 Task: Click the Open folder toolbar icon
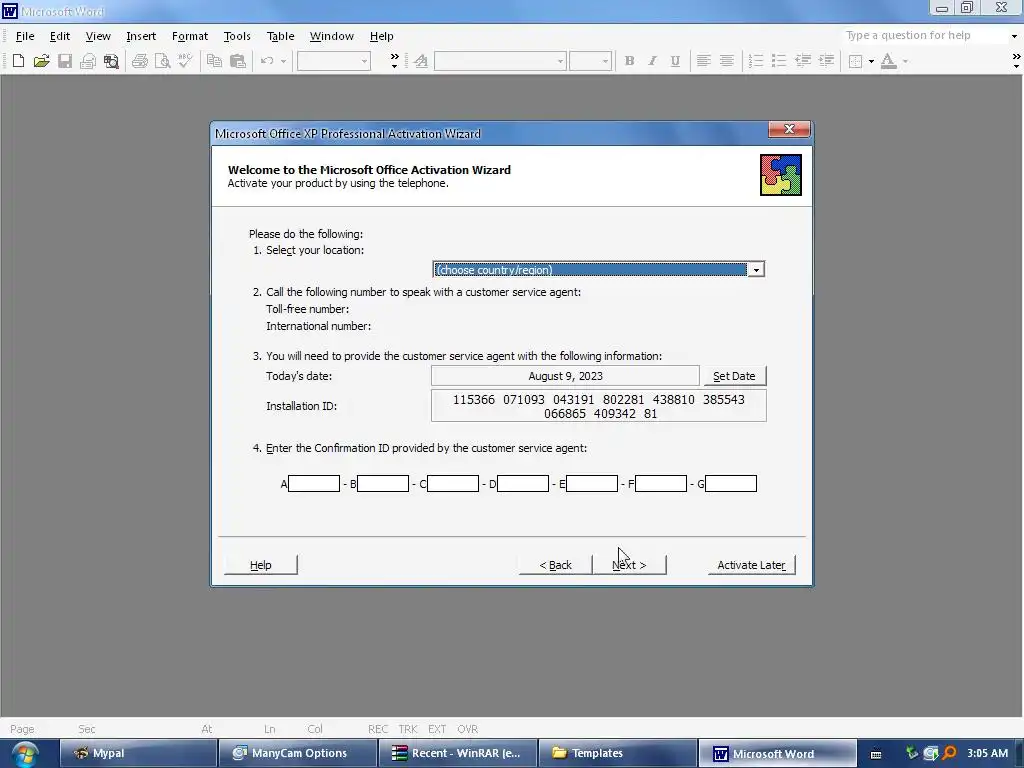(41, 61)
